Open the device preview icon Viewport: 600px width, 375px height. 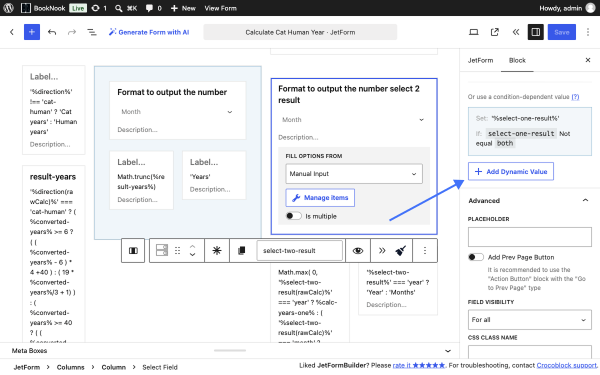(474, 32)
